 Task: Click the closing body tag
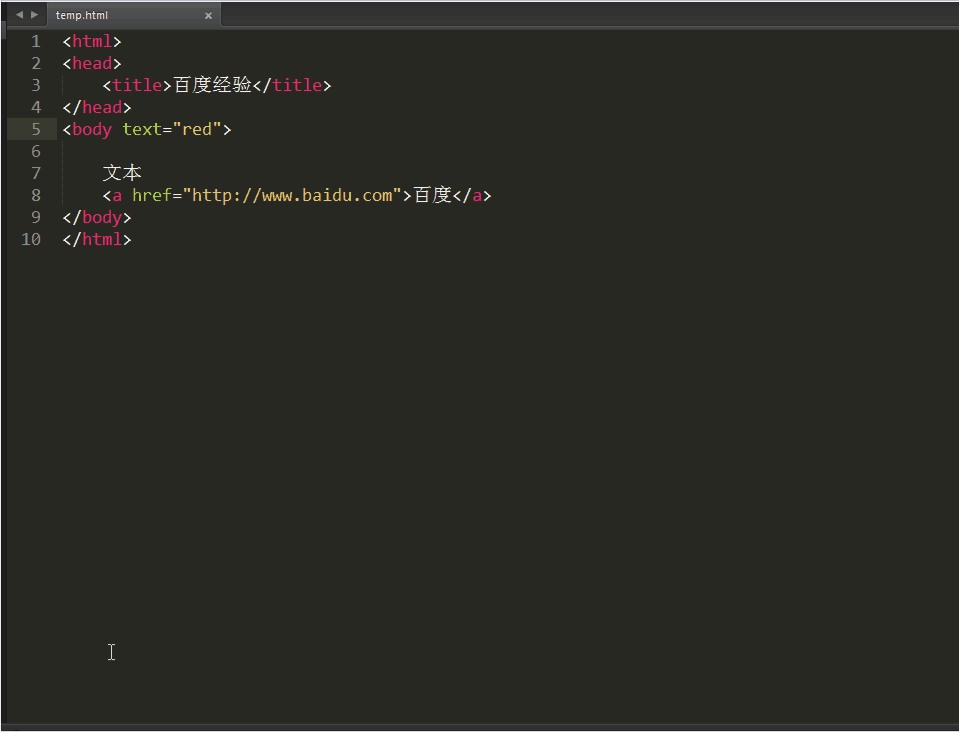tap(97, 218)
